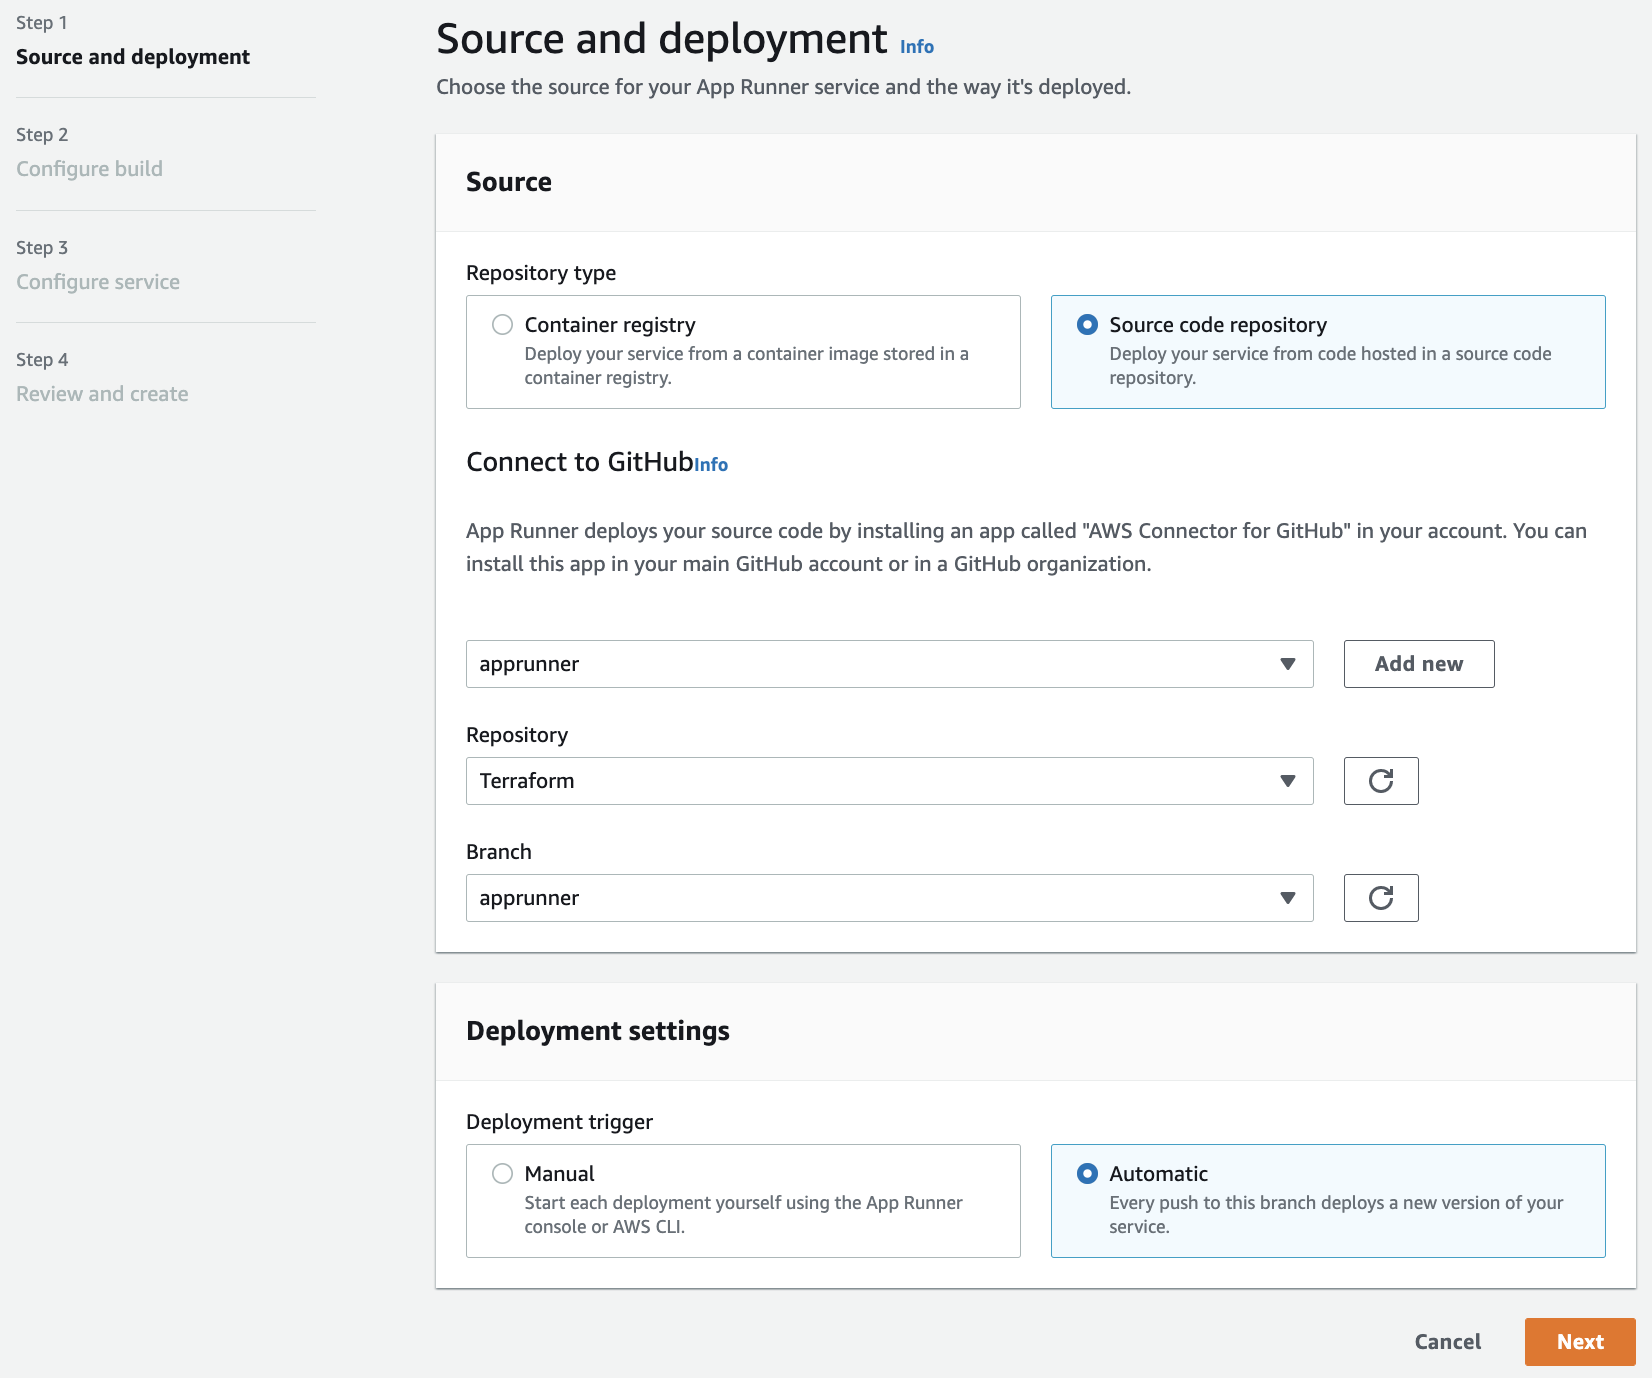
Task: Refresh the Branch list
Action: click(1380, 898)
